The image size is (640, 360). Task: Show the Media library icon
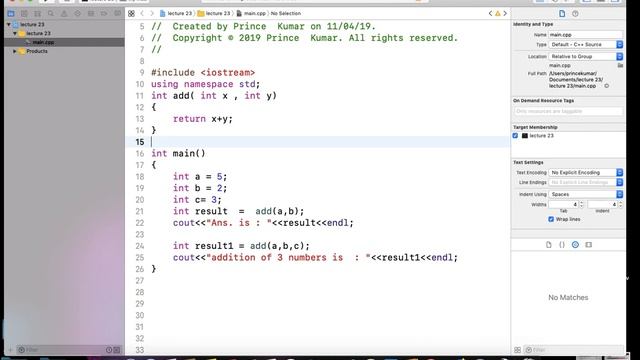589,244
